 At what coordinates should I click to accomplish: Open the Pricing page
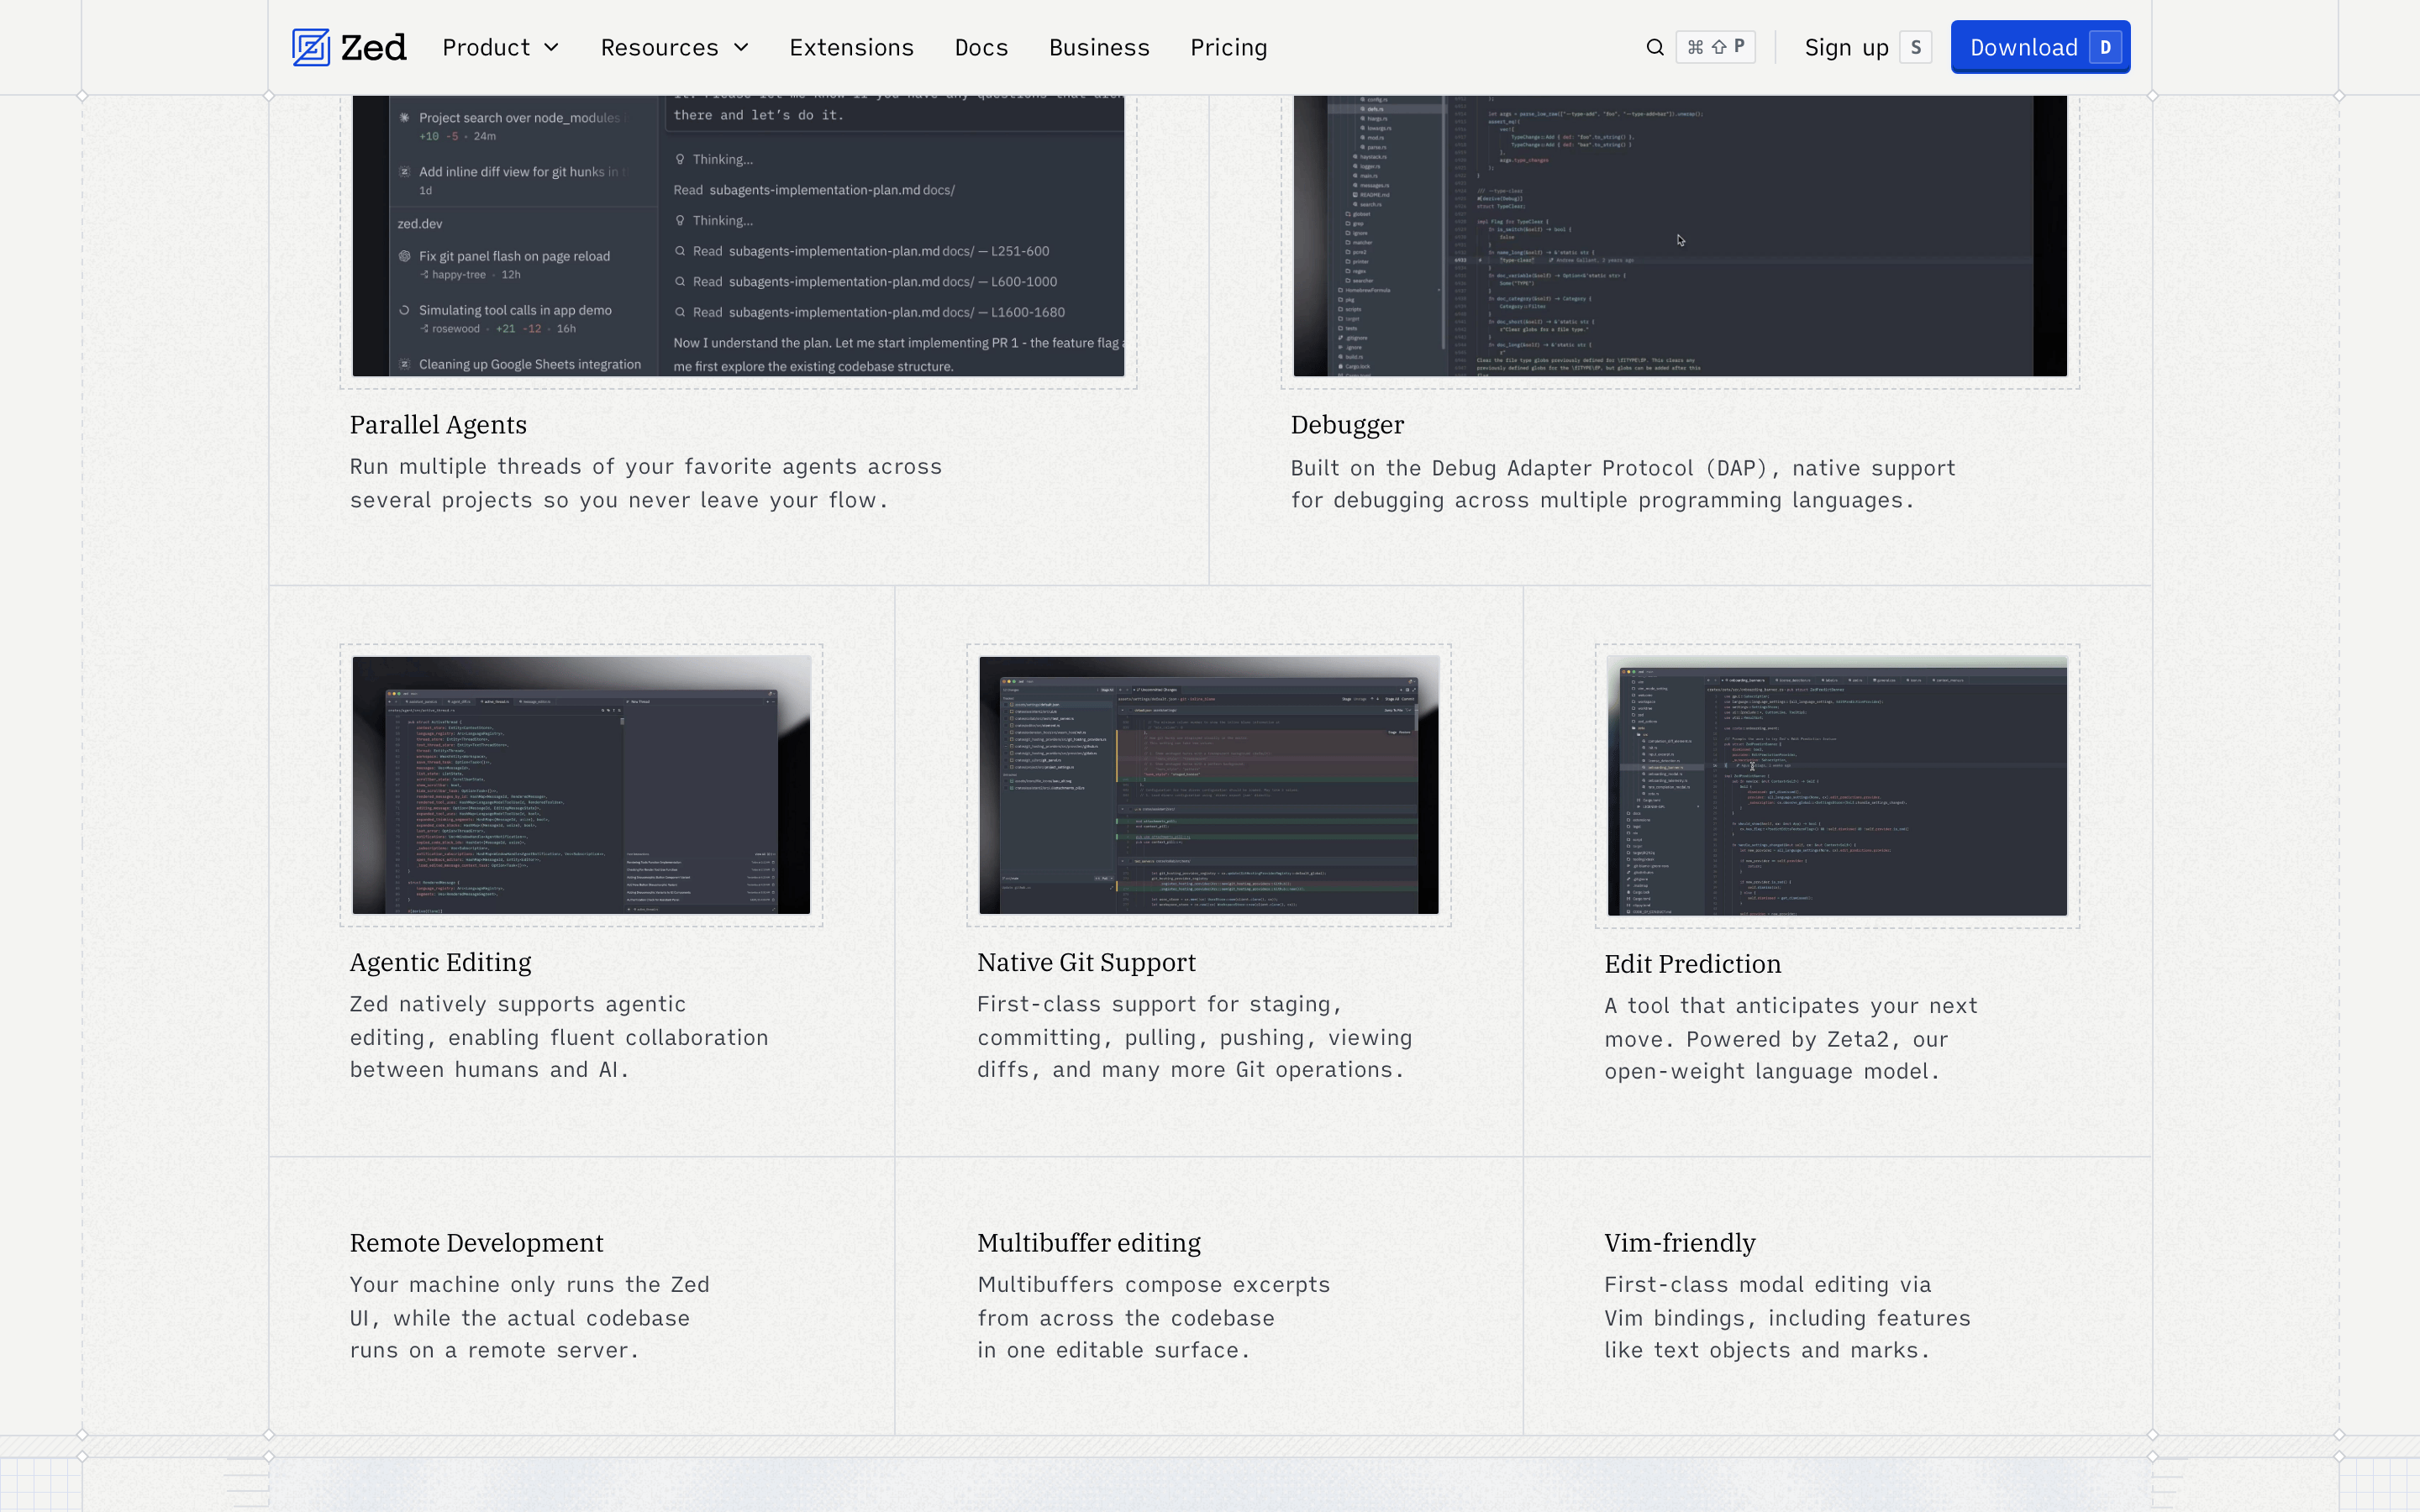pyautogui.click(x=1228, y=47)
